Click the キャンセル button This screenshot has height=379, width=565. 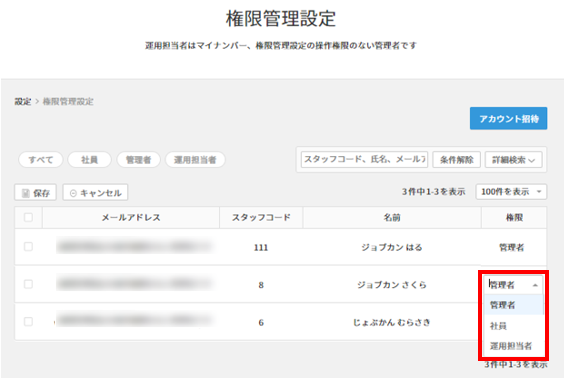95,193
